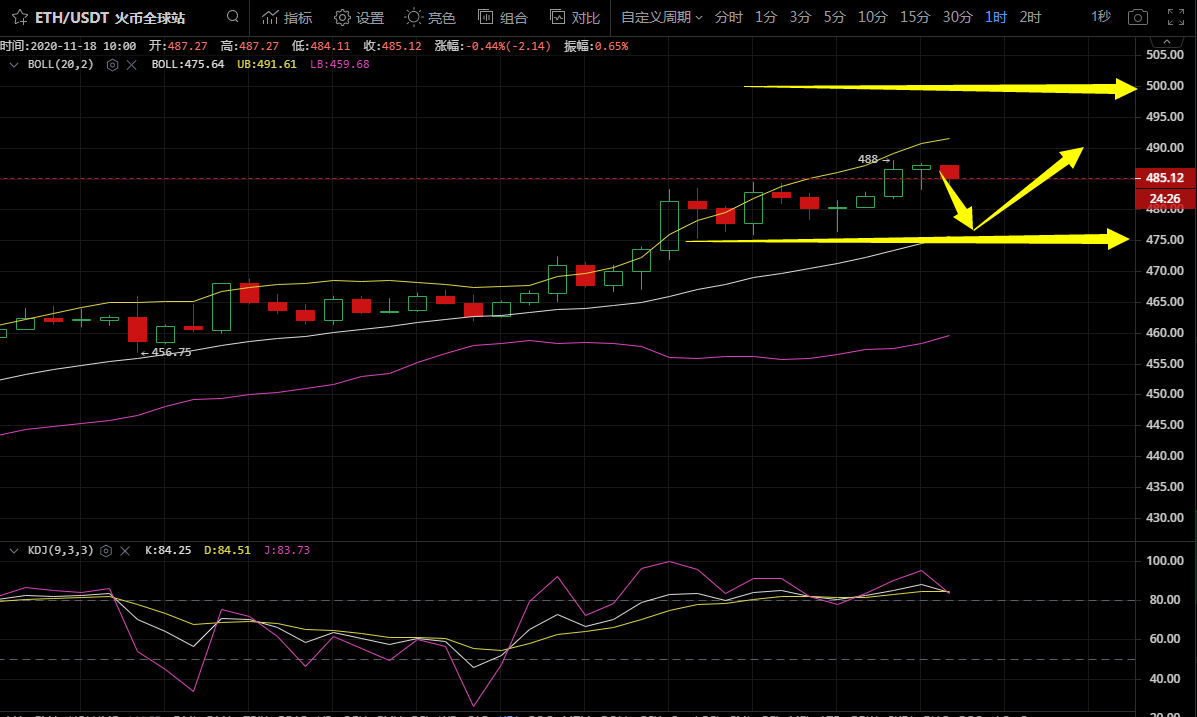Toggle 亮色 light theme mode

(430, 17)
